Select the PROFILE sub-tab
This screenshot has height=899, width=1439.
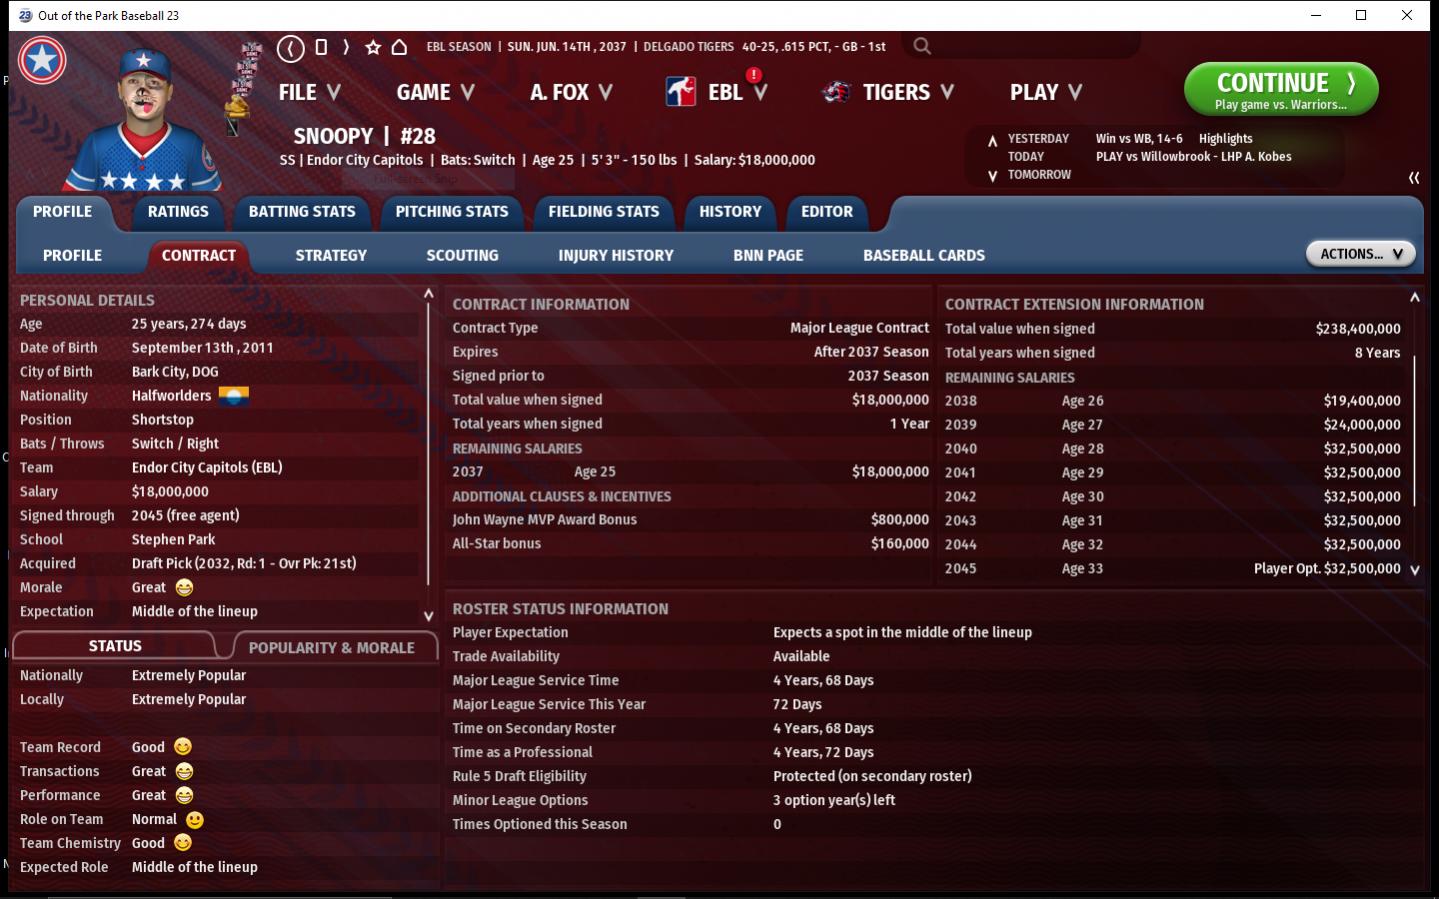pos(72,256)
